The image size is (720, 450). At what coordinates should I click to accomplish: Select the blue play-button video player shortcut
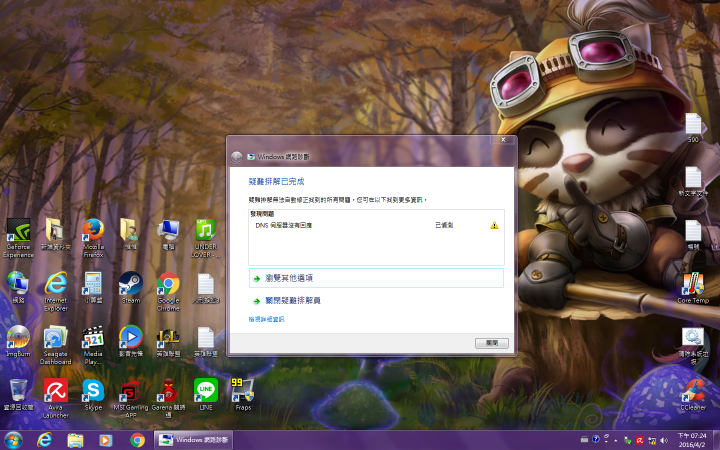(131, 341)
